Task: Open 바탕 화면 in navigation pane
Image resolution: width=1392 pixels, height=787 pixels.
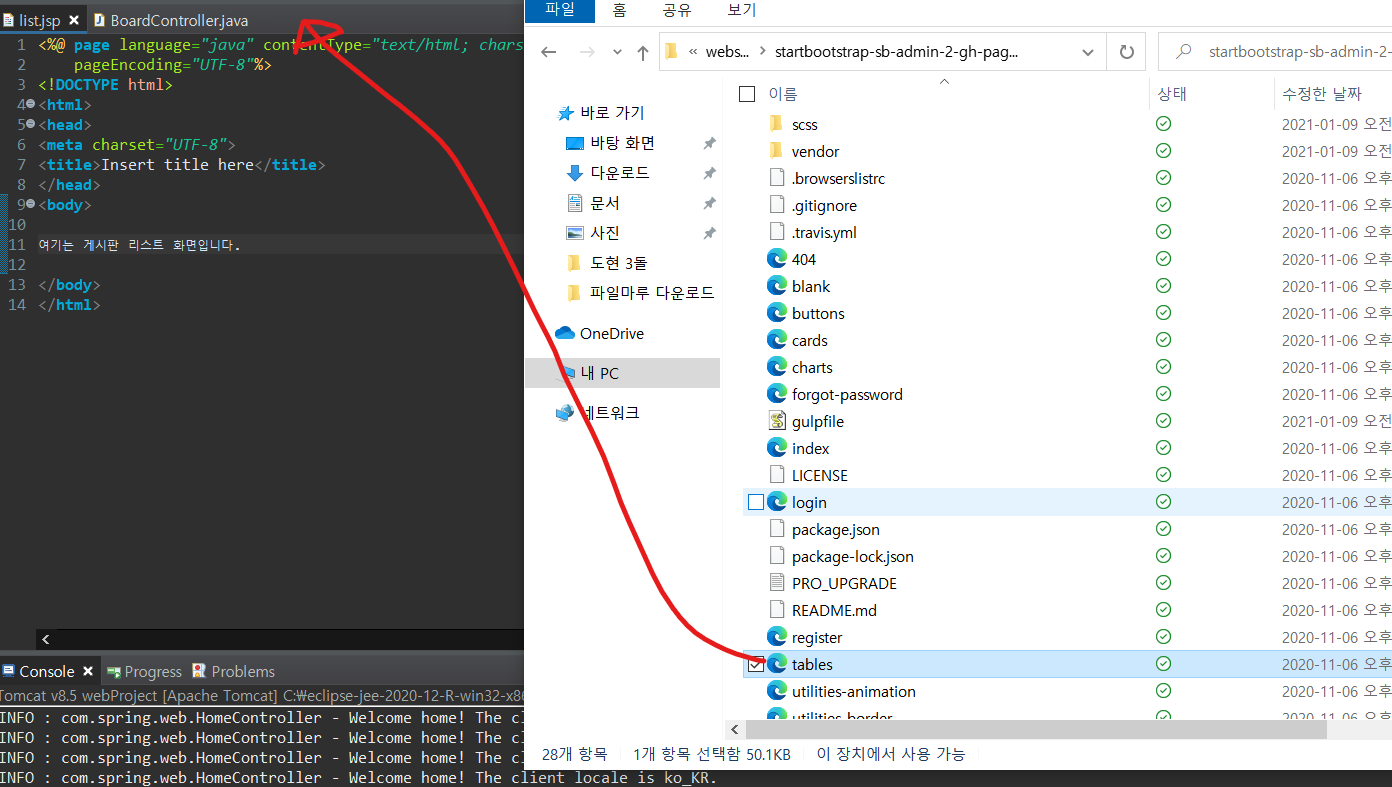Action: (610, 143)
